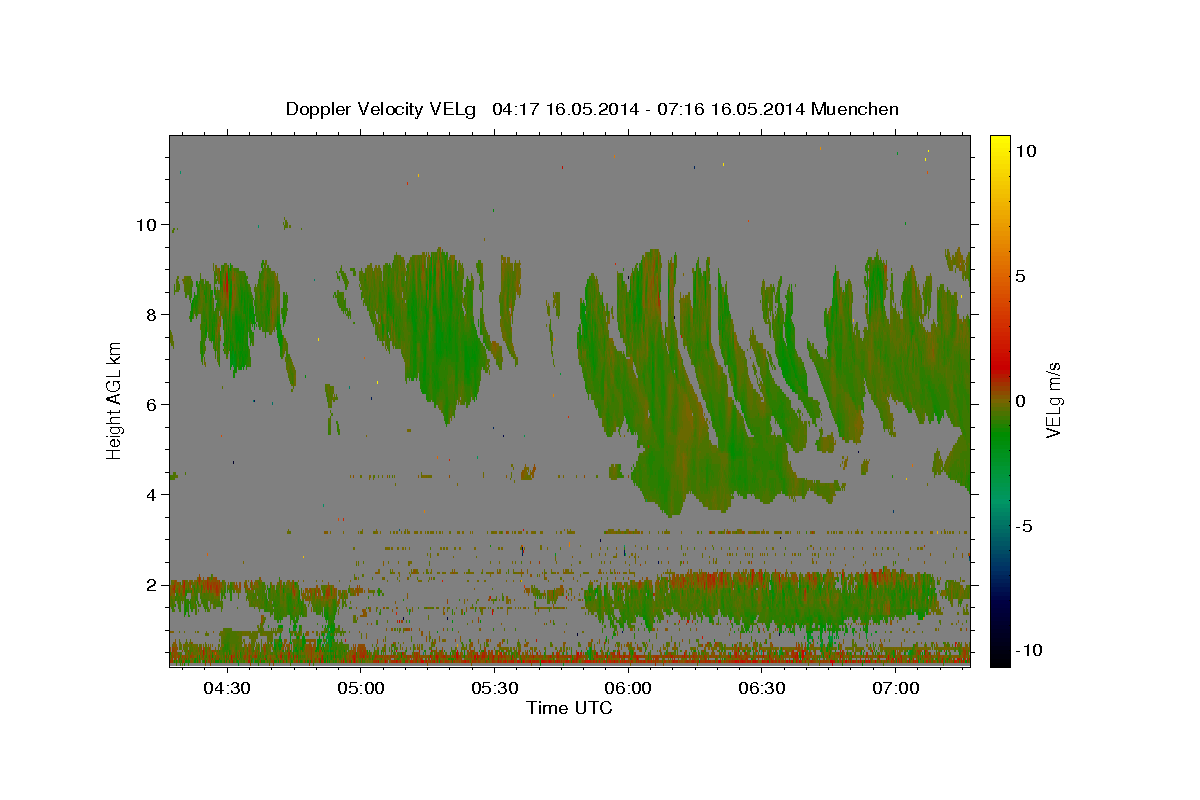The height and width of the screenshot is (800, 1200).
Task: Click the 06:30 time tick label
Action: pyautogui.click(x=762, y=689)
